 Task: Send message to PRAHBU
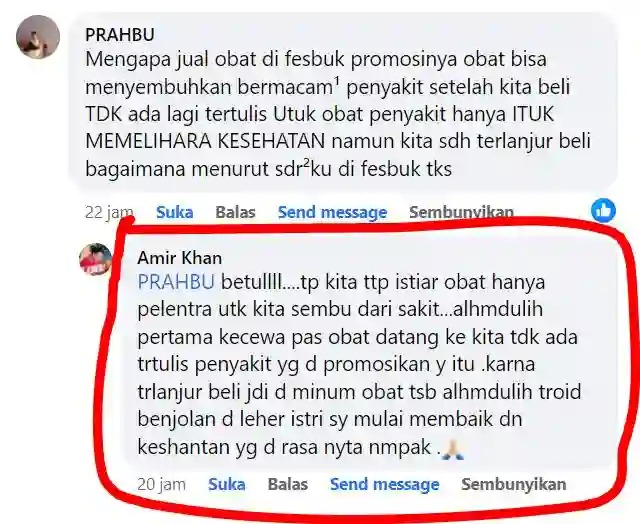[332, 212]
